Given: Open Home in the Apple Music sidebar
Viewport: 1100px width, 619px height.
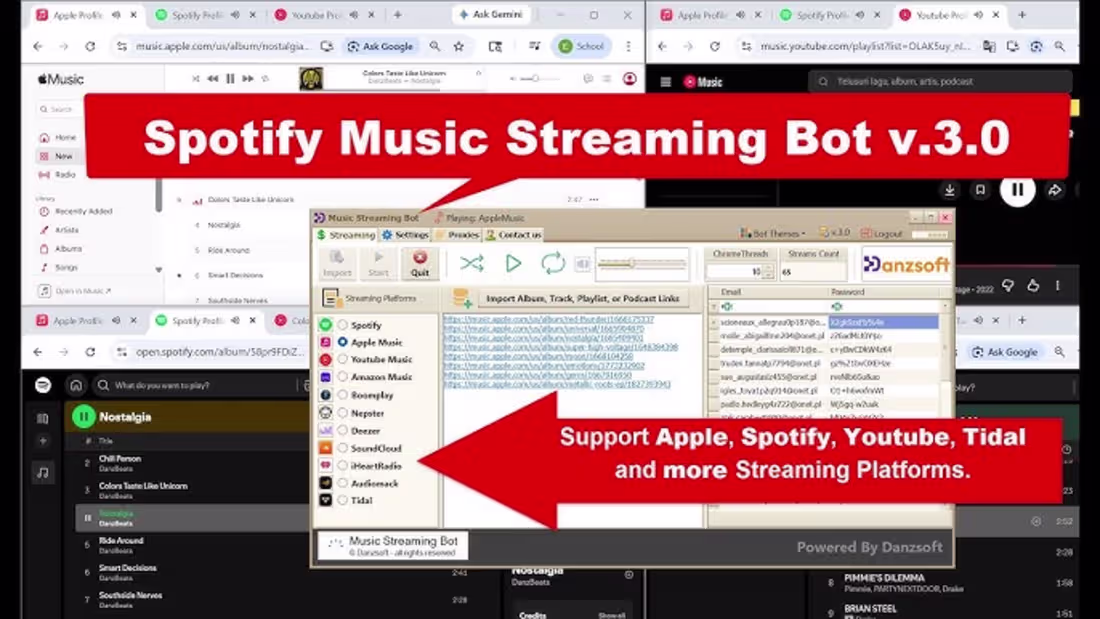Looking at the screenshot, I should 59,138.
